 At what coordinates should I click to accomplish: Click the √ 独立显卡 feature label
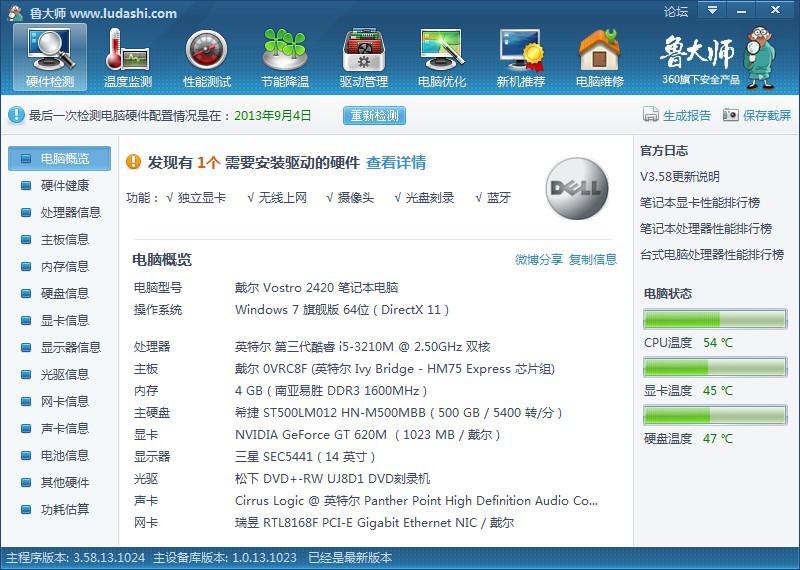196,198
